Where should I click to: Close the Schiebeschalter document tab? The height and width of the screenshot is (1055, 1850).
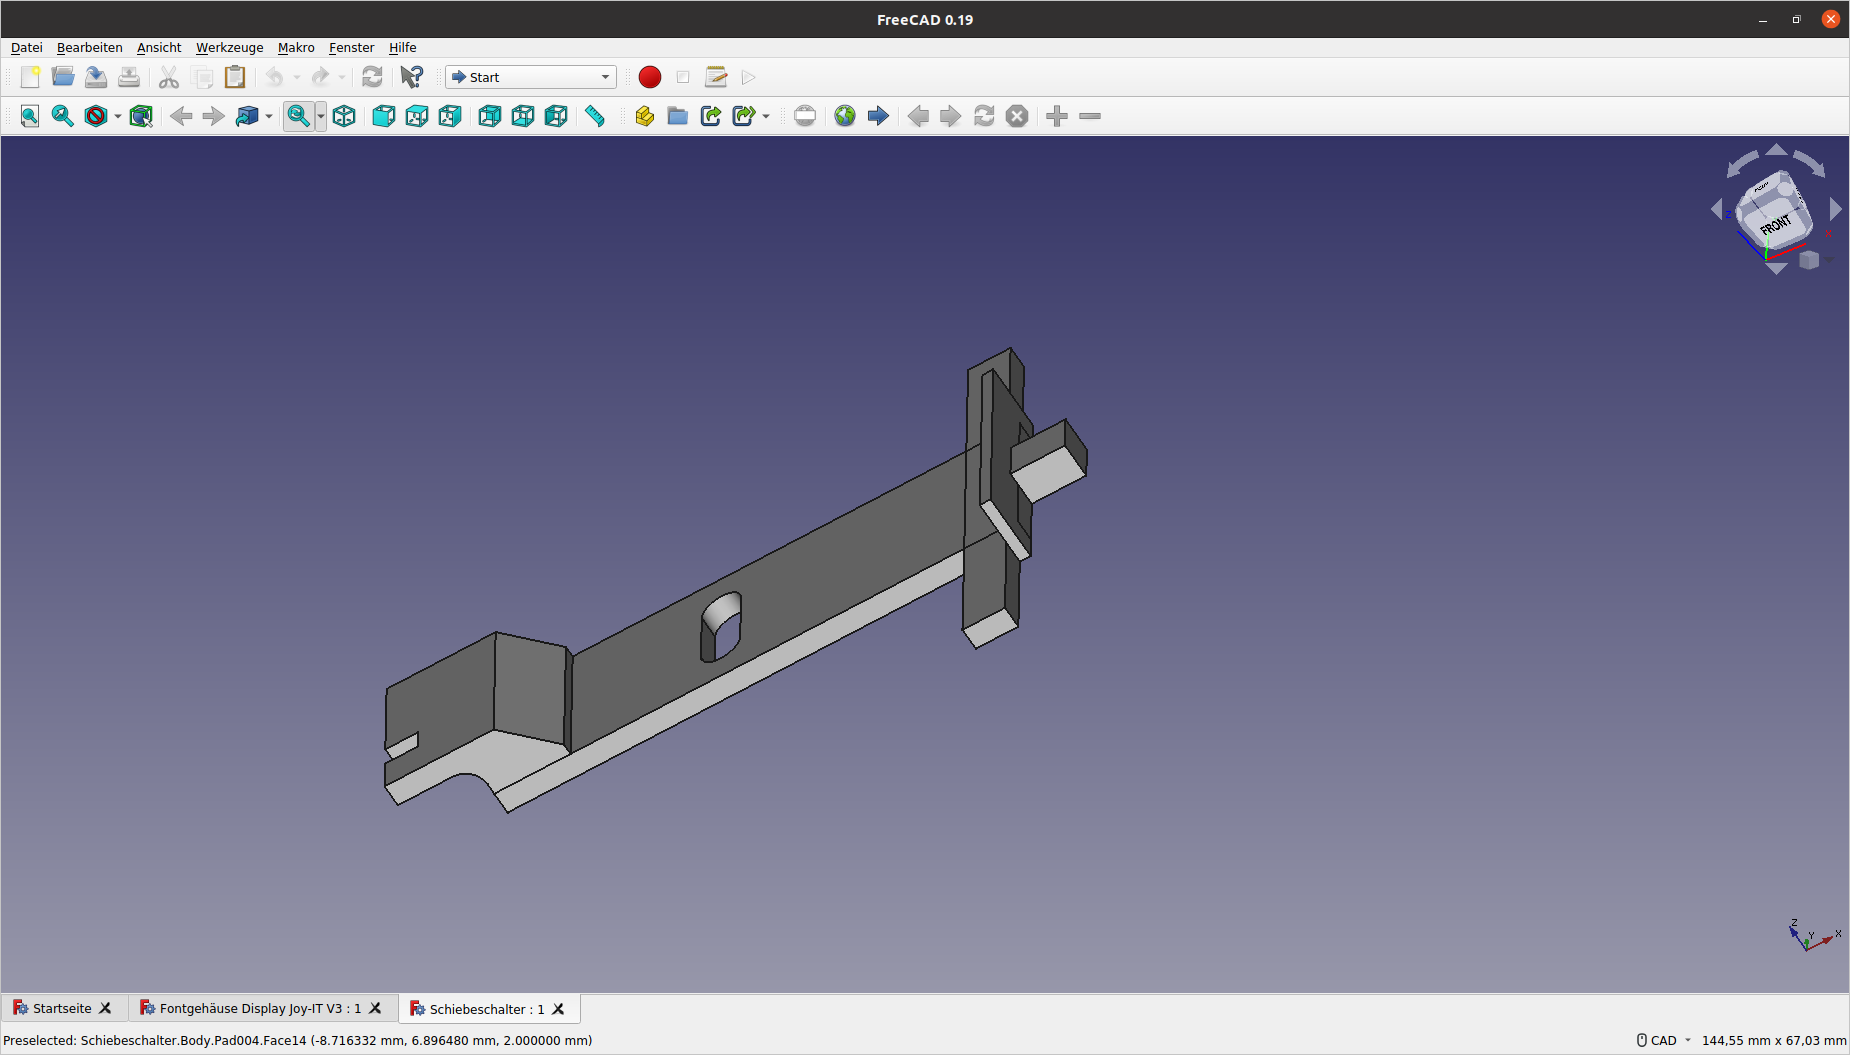tap(559, 1009)
